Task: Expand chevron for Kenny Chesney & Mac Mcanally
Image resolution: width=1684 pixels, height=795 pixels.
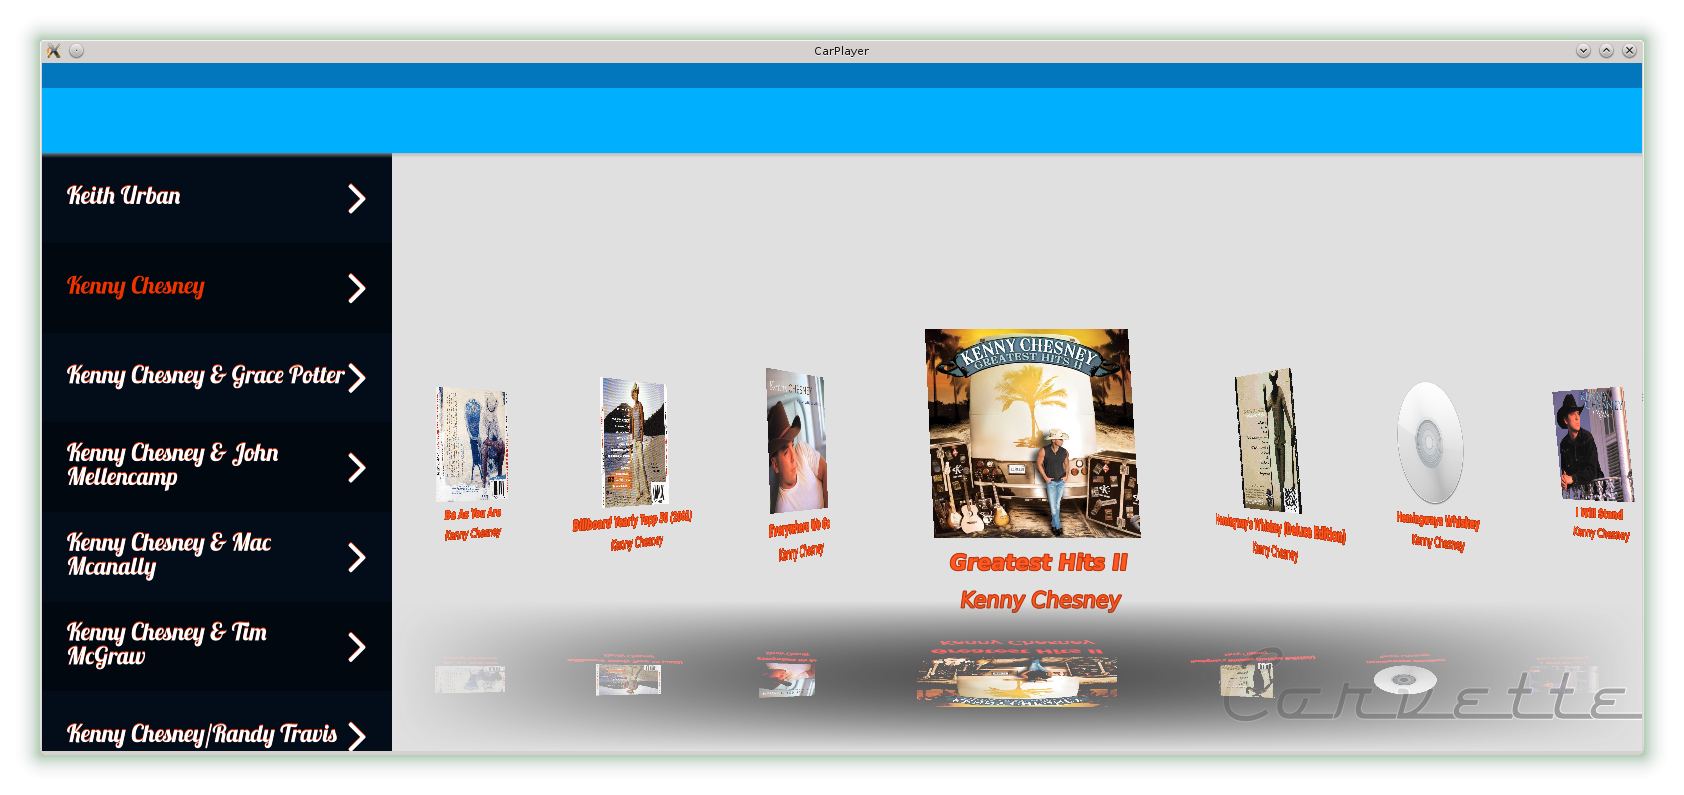Action: (x=357, y=557)
